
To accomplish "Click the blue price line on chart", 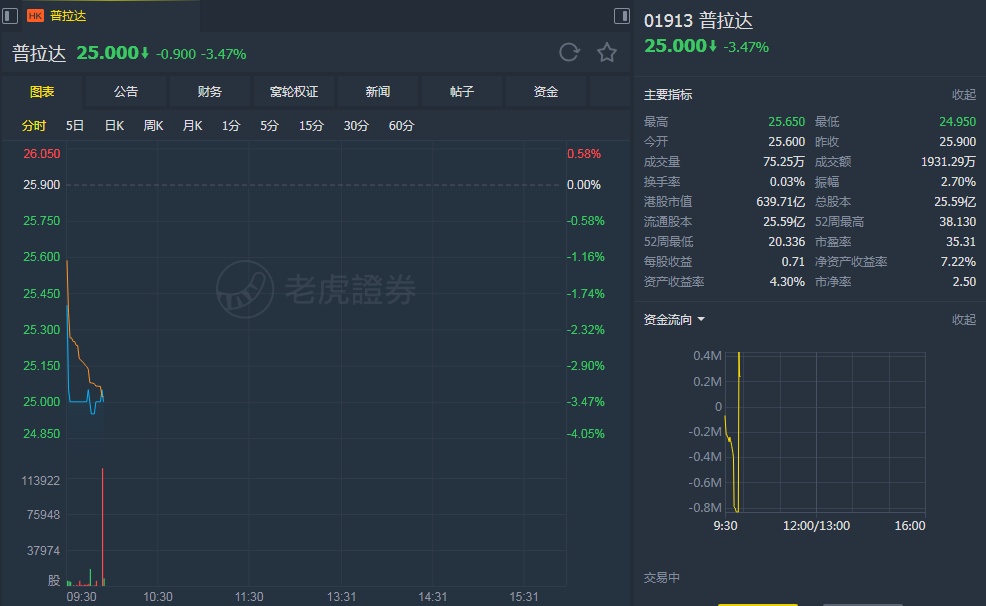I will click(79, 400).
